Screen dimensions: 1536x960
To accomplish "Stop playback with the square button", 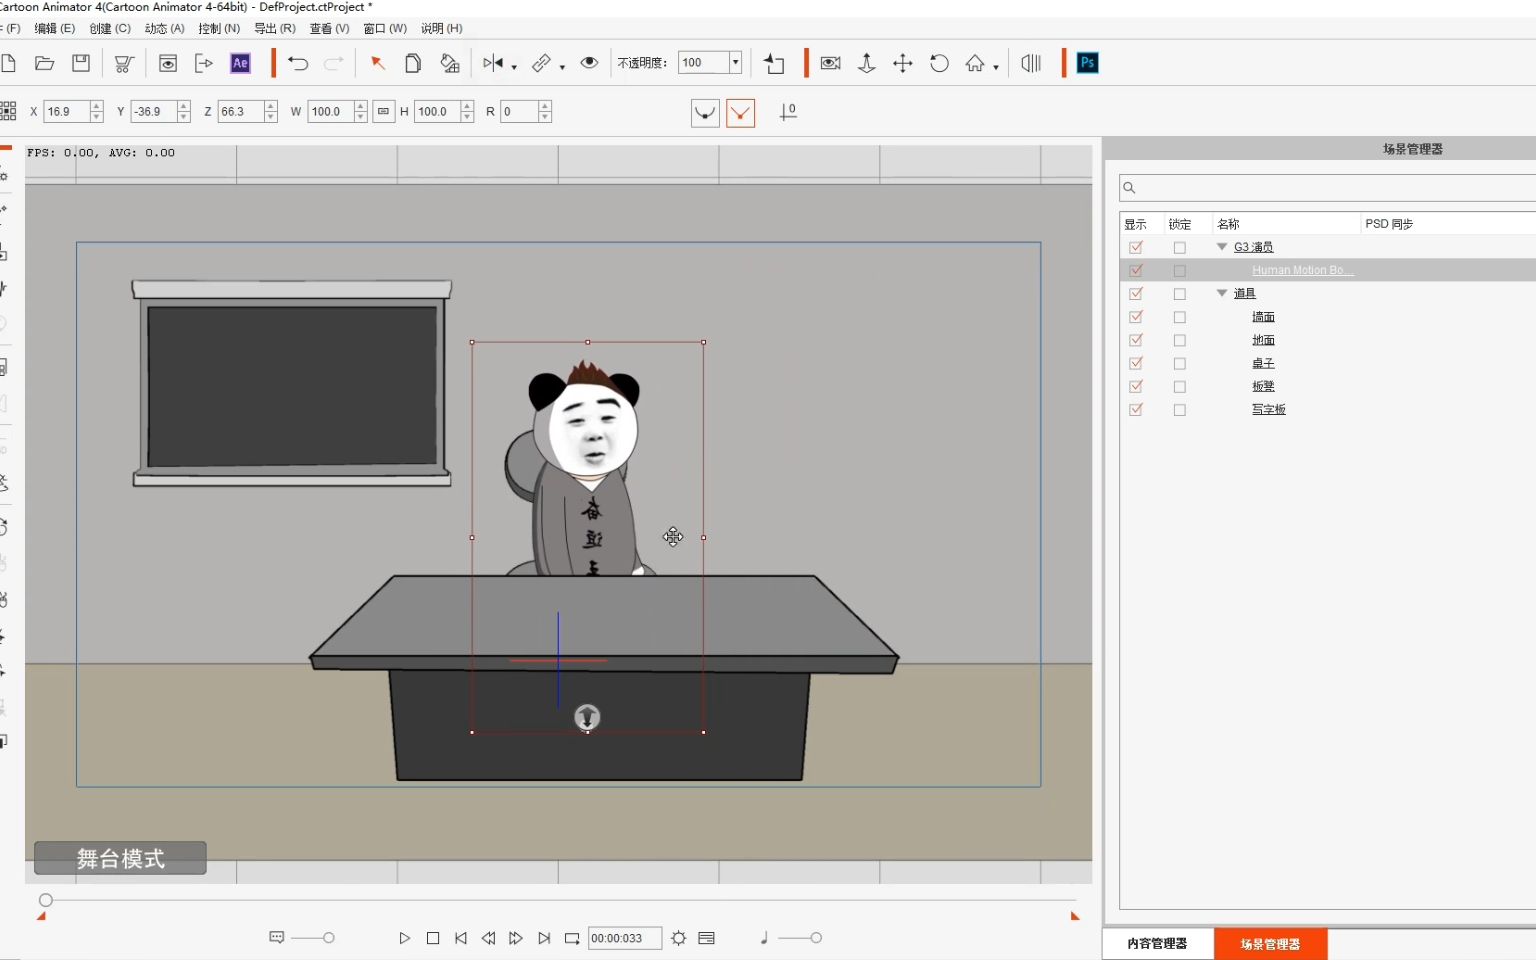I will coord(433,938).
